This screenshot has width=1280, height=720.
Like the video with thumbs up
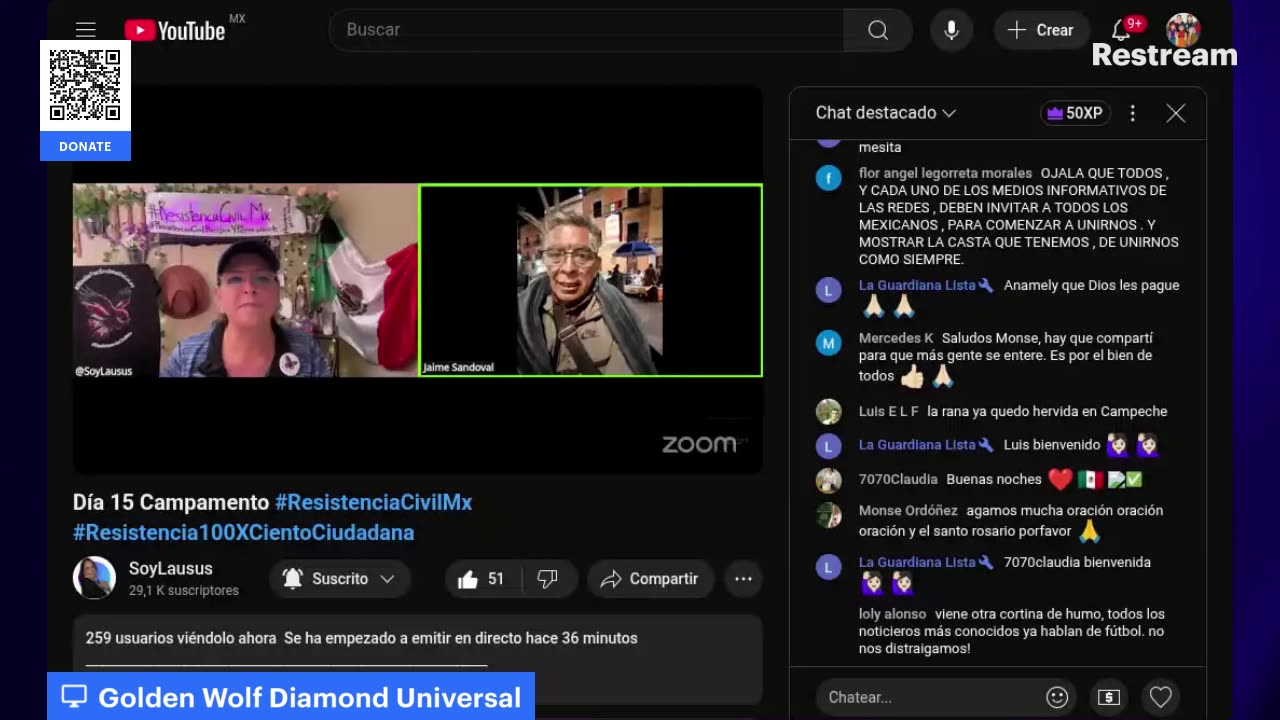point(481,579)
